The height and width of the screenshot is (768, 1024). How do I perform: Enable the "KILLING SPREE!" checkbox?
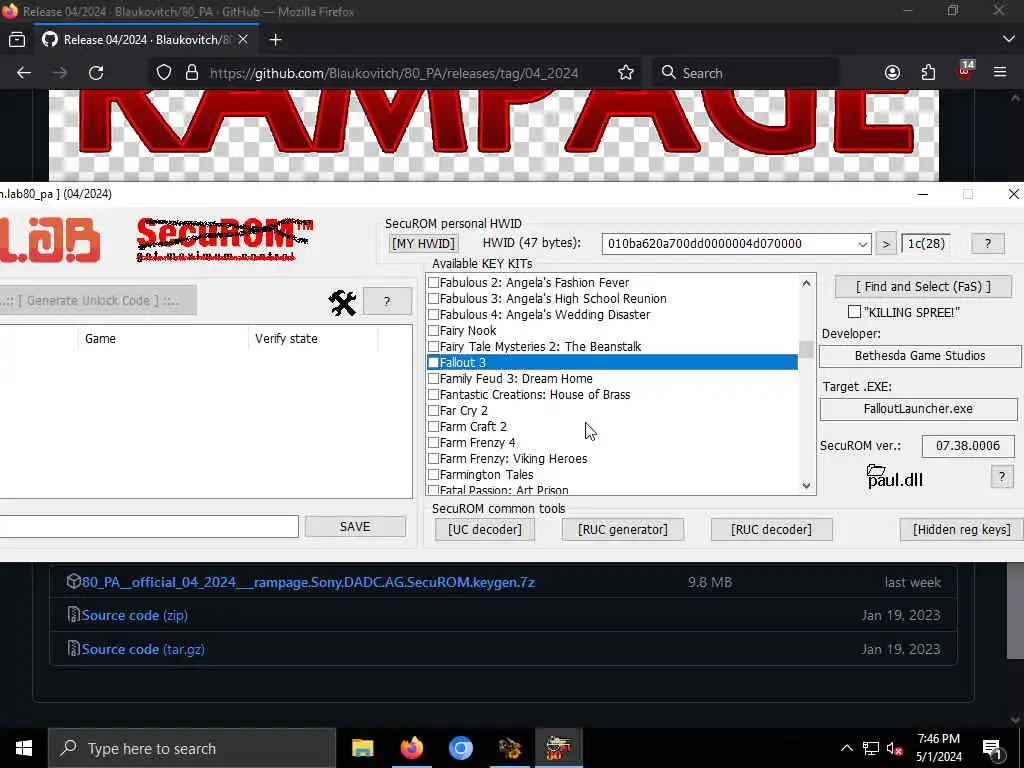coord(854,312)
